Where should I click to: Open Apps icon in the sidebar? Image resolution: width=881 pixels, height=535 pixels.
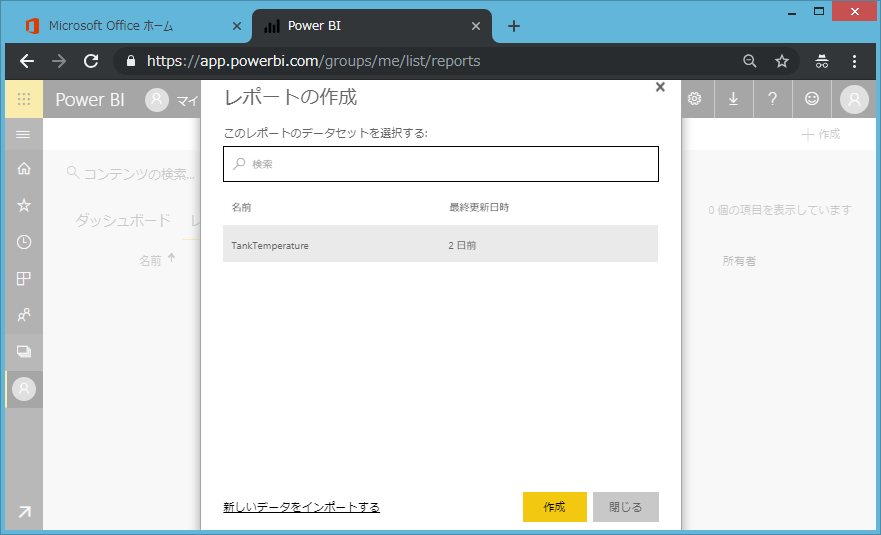pos(24,278)
